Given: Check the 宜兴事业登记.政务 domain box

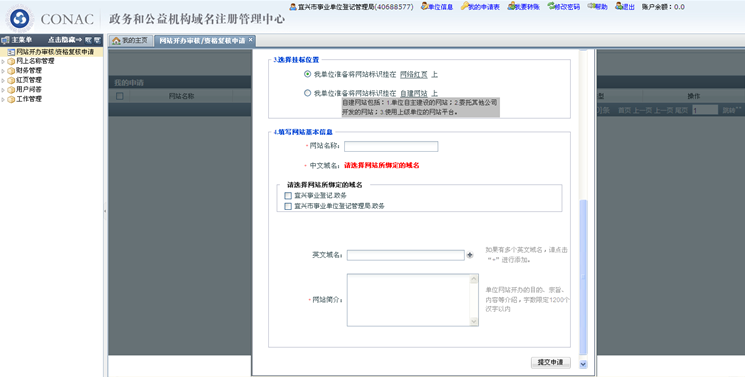Looking at the screenshot, I should 288,196.
